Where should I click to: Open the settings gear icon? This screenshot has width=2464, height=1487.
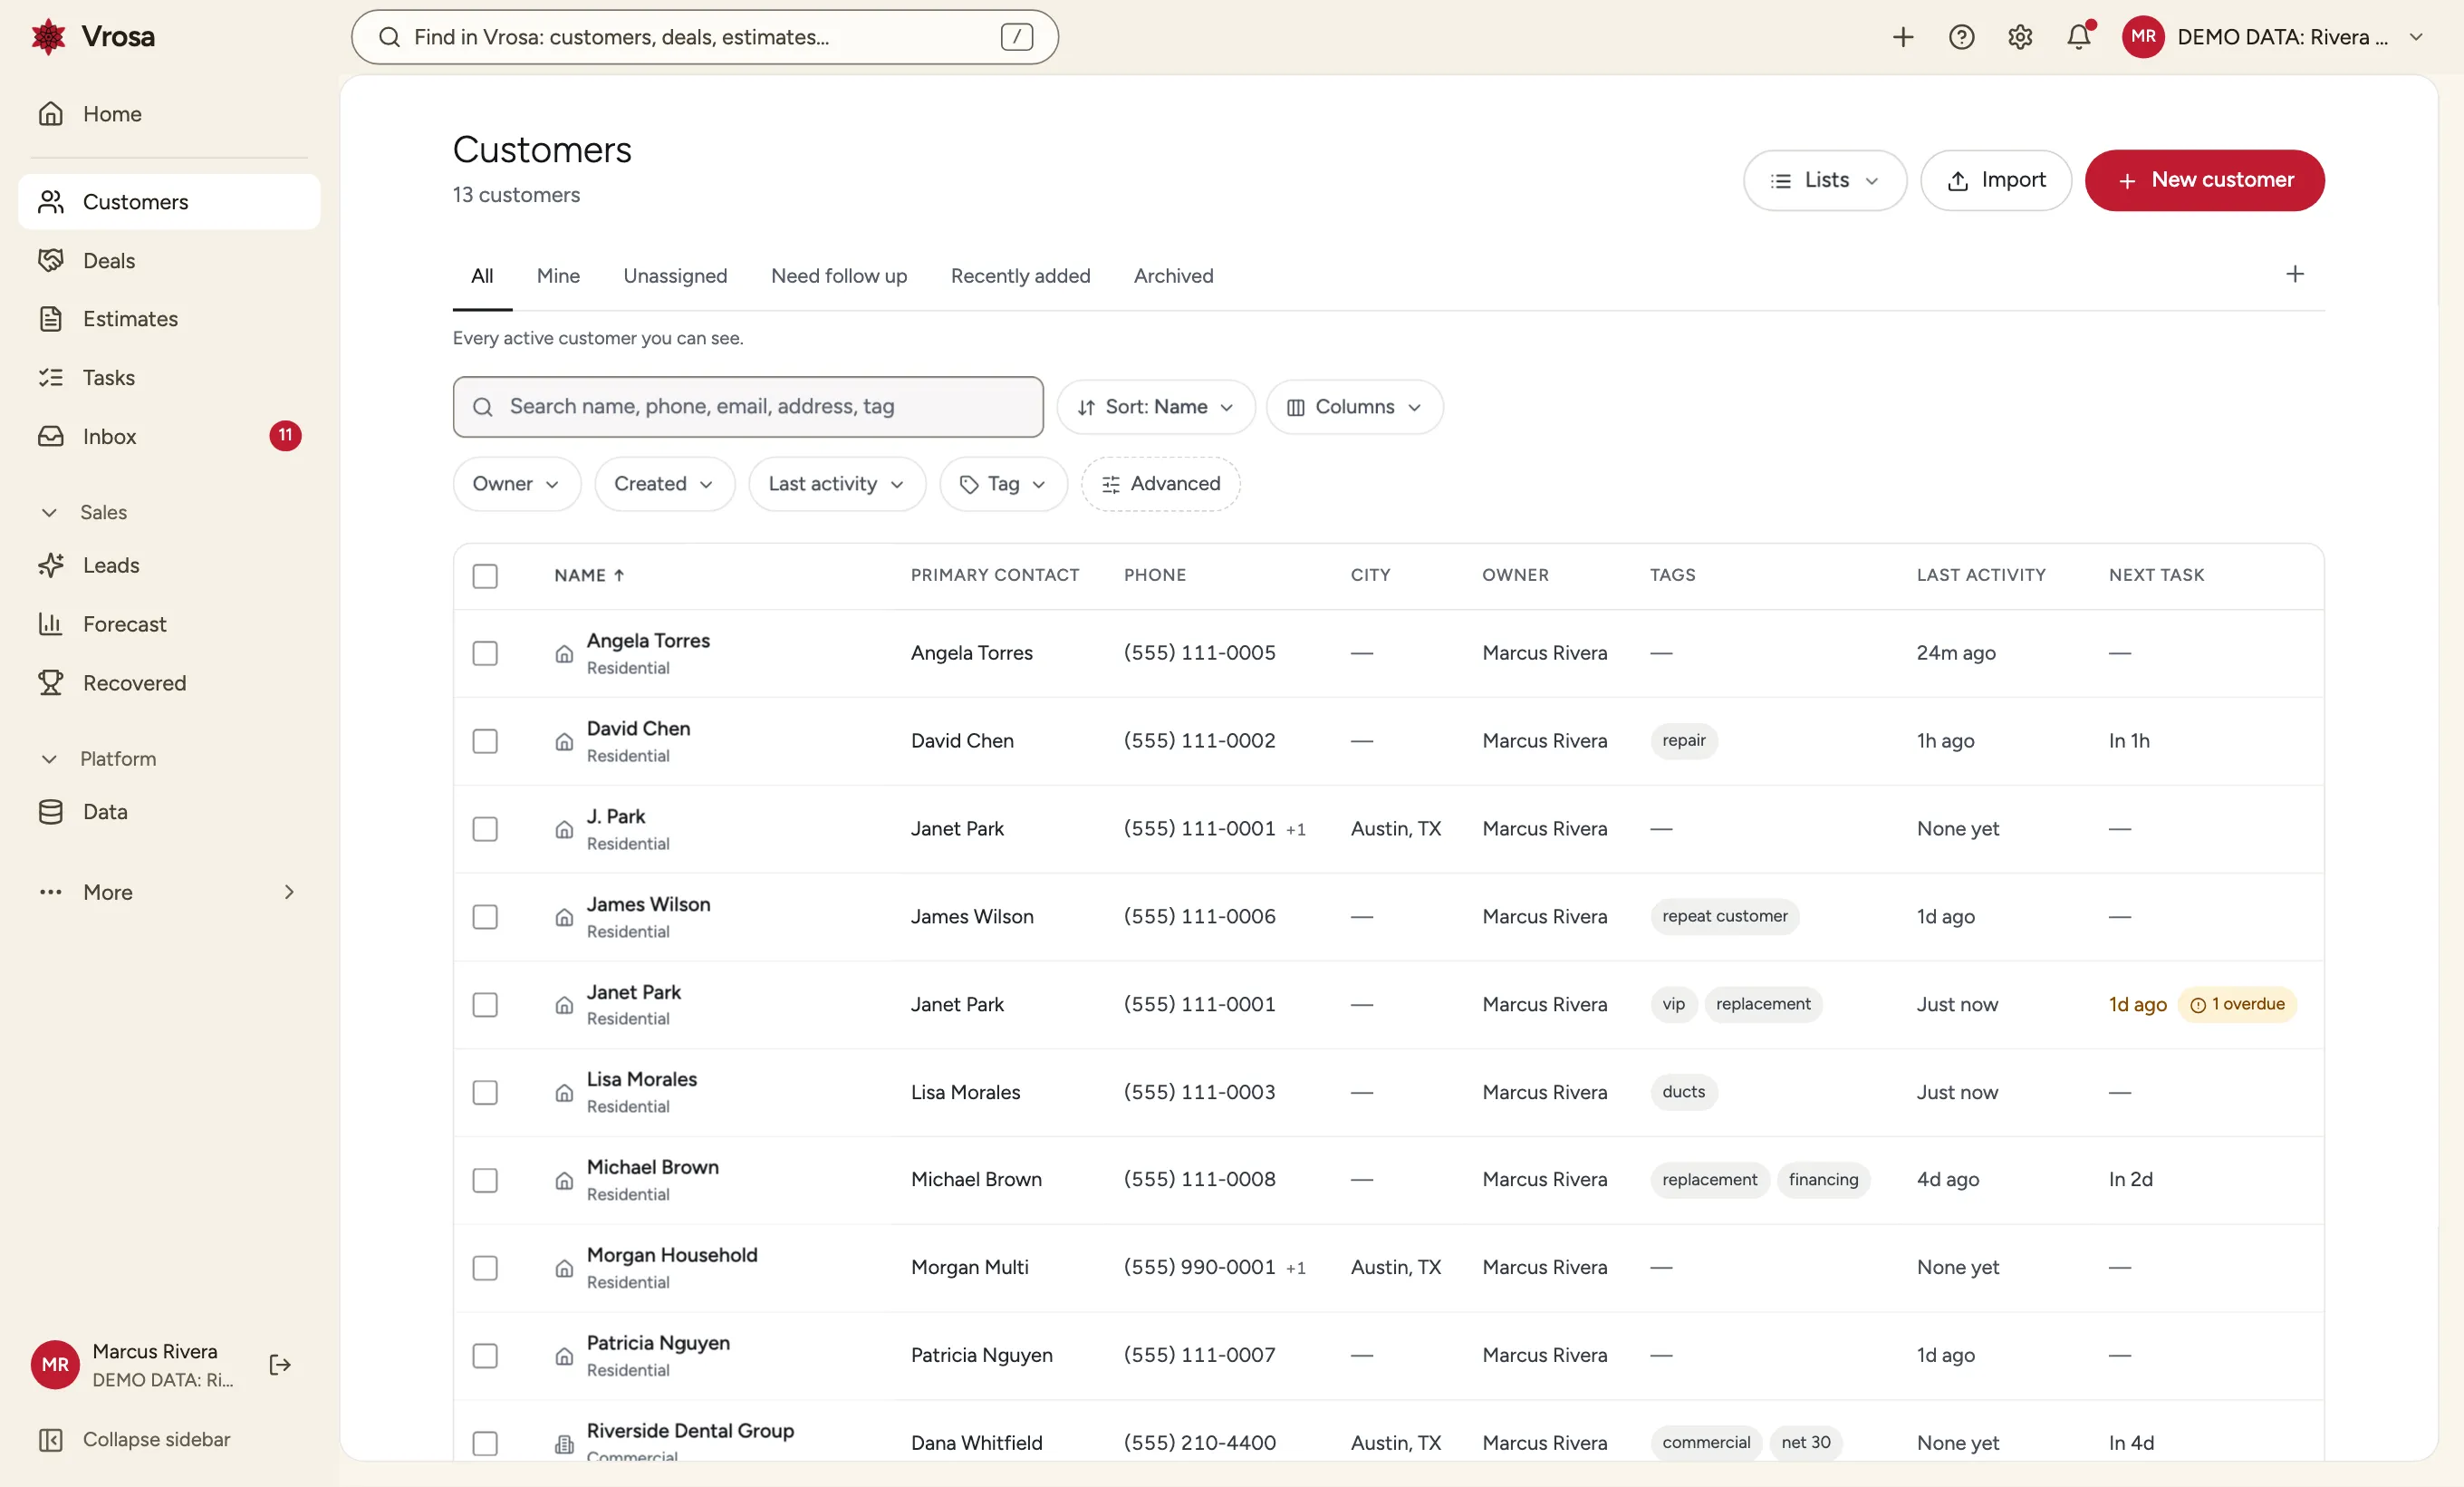coord(2020,37)
